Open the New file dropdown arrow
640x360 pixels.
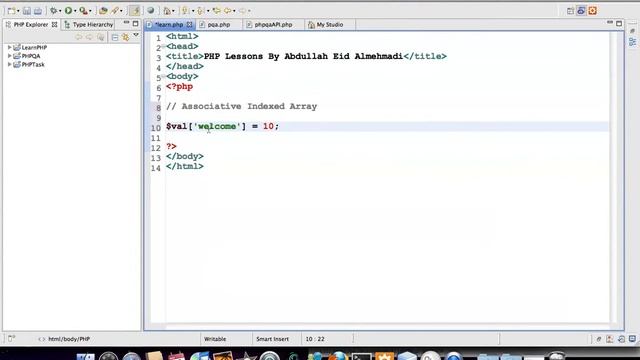coord(18,11)
